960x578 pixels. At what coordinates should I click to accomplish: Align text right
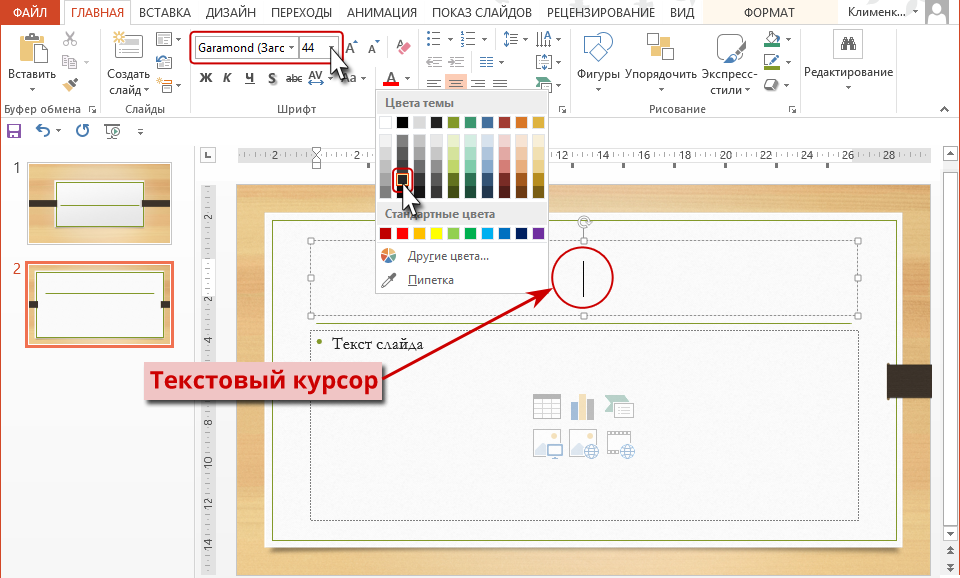[478, 84]
